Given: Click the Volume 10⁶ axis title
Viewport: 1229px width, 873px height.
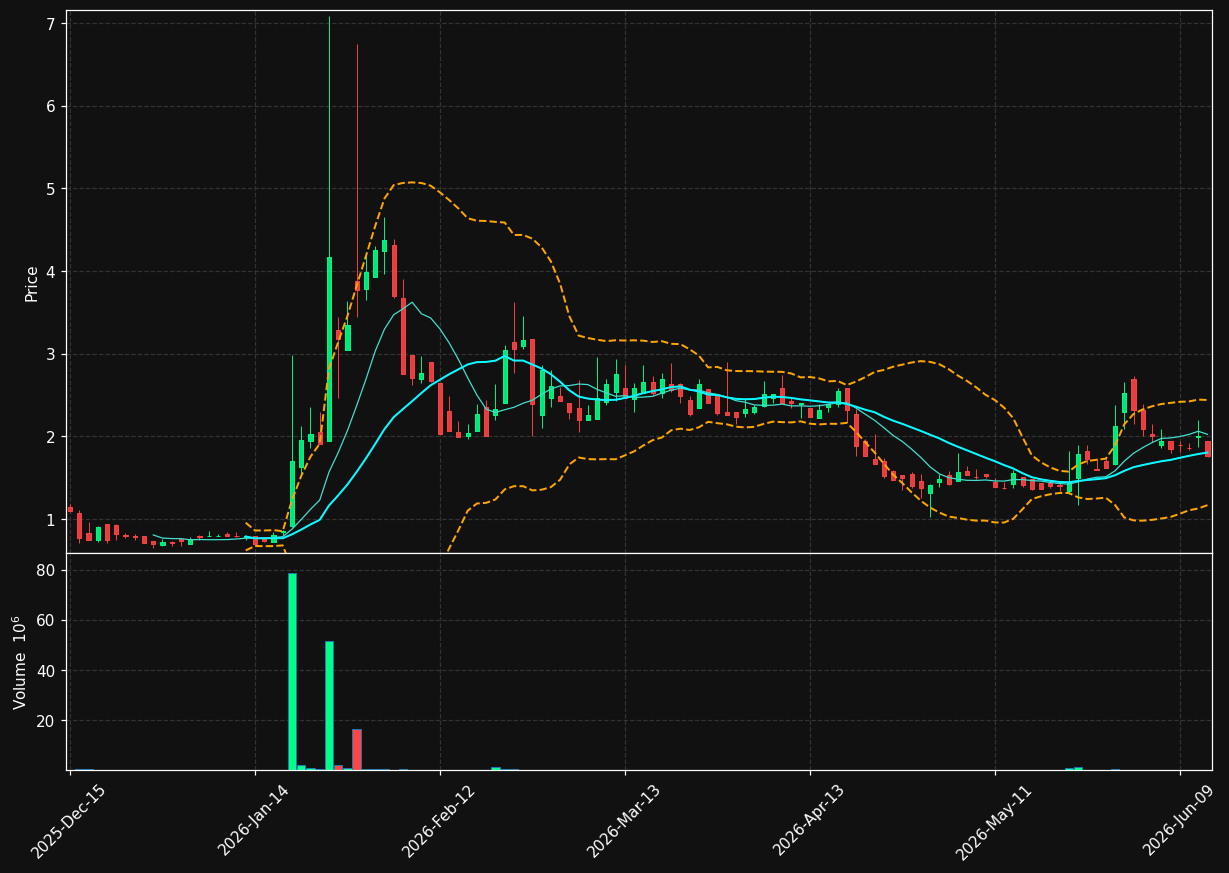Looking at the screenshot, I should 20,662.
